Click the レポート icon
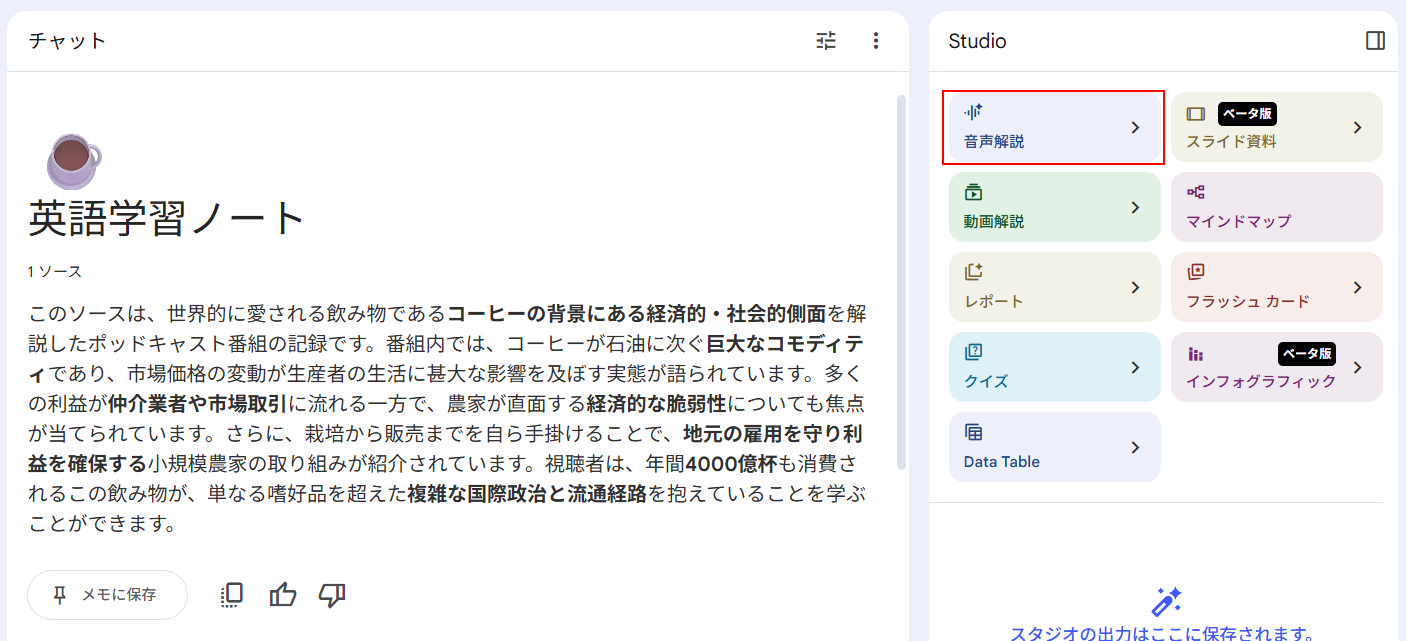 point(974,272)
